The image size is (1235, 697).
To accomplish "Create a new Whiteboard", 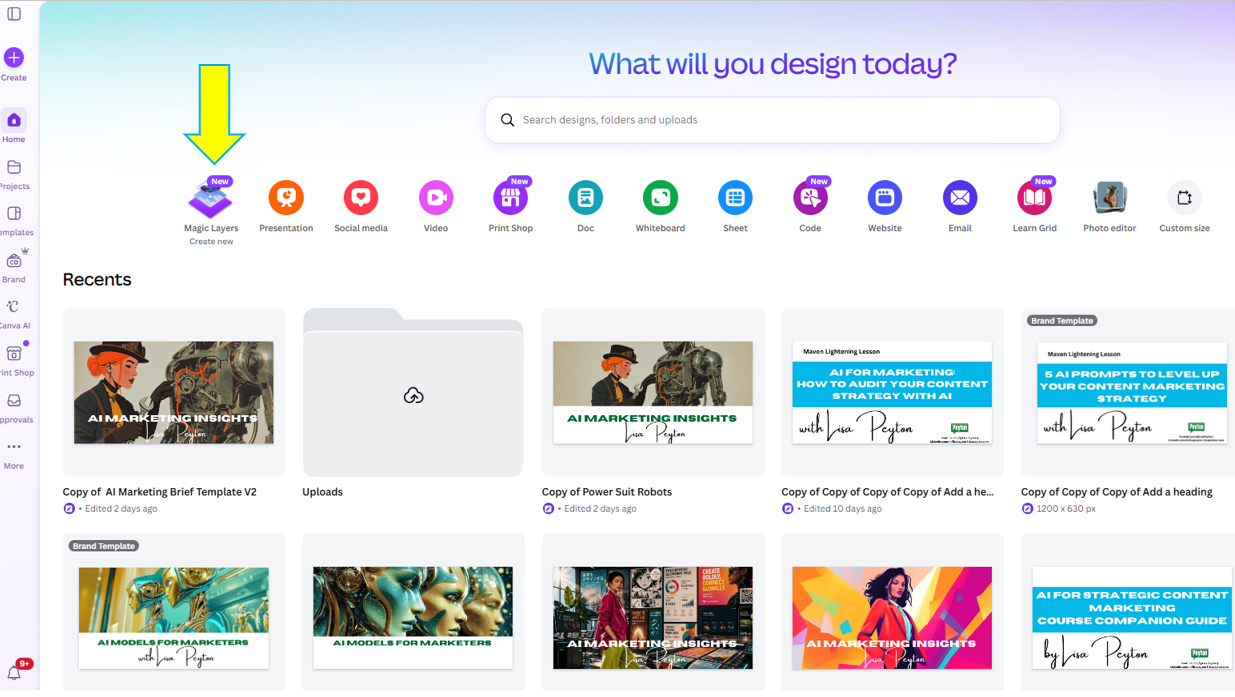I will tap(660, 198).
